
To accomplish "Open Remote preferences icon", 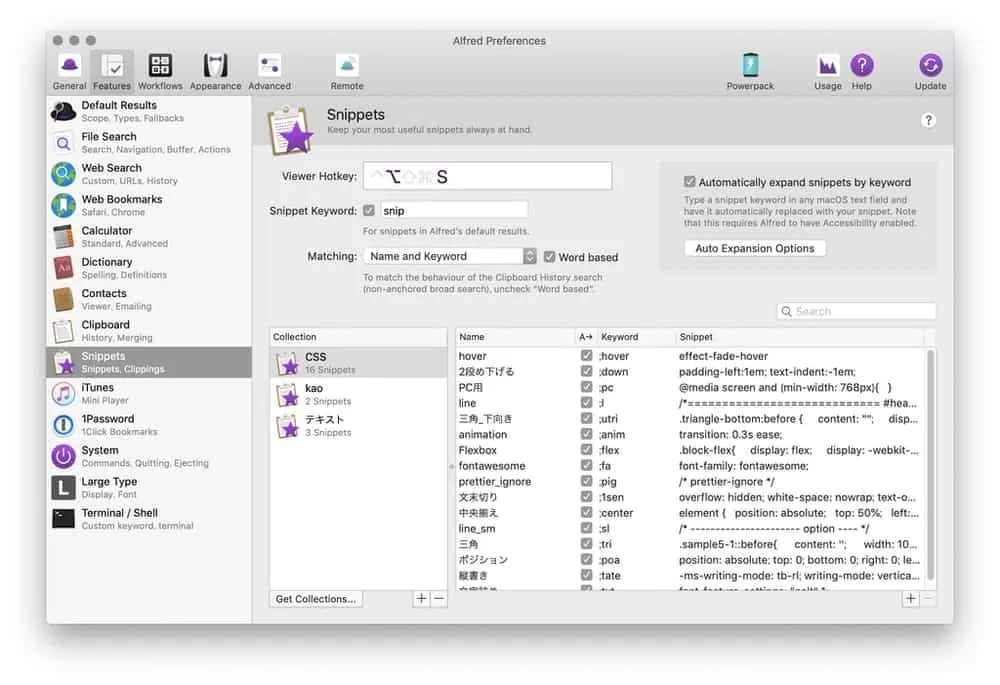I will click(x=347, y=68).
